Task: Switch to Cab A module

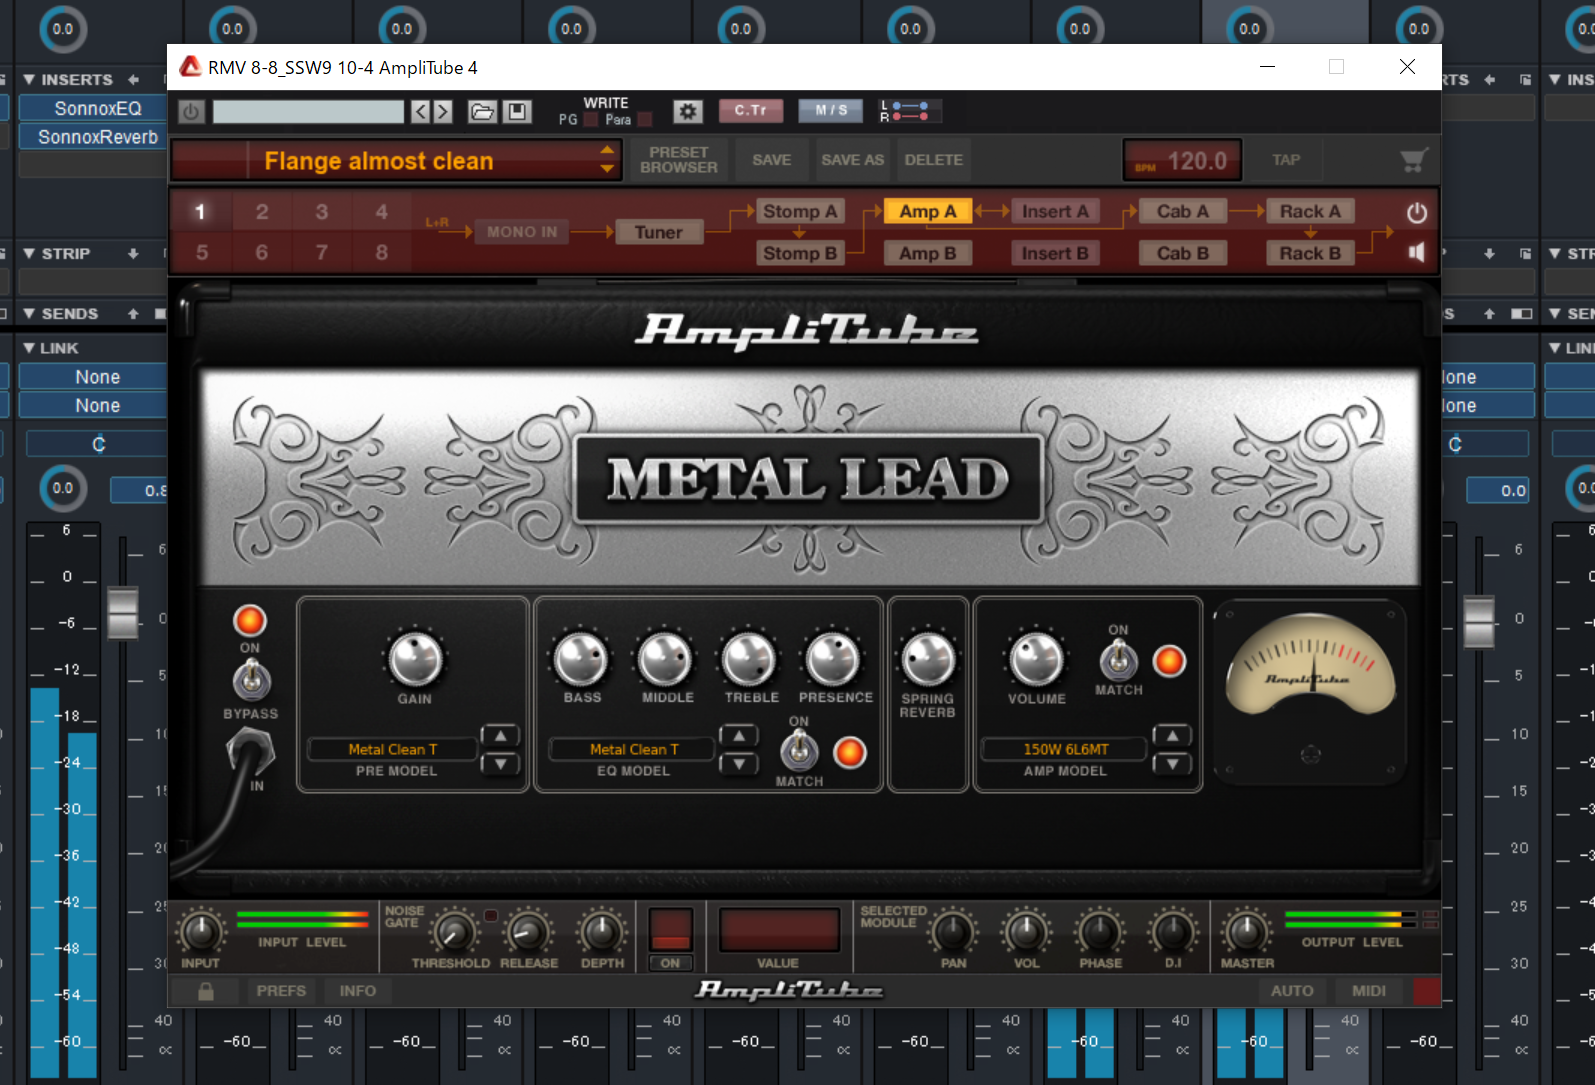Action: pyautogui.click(x=1182, y=211)
